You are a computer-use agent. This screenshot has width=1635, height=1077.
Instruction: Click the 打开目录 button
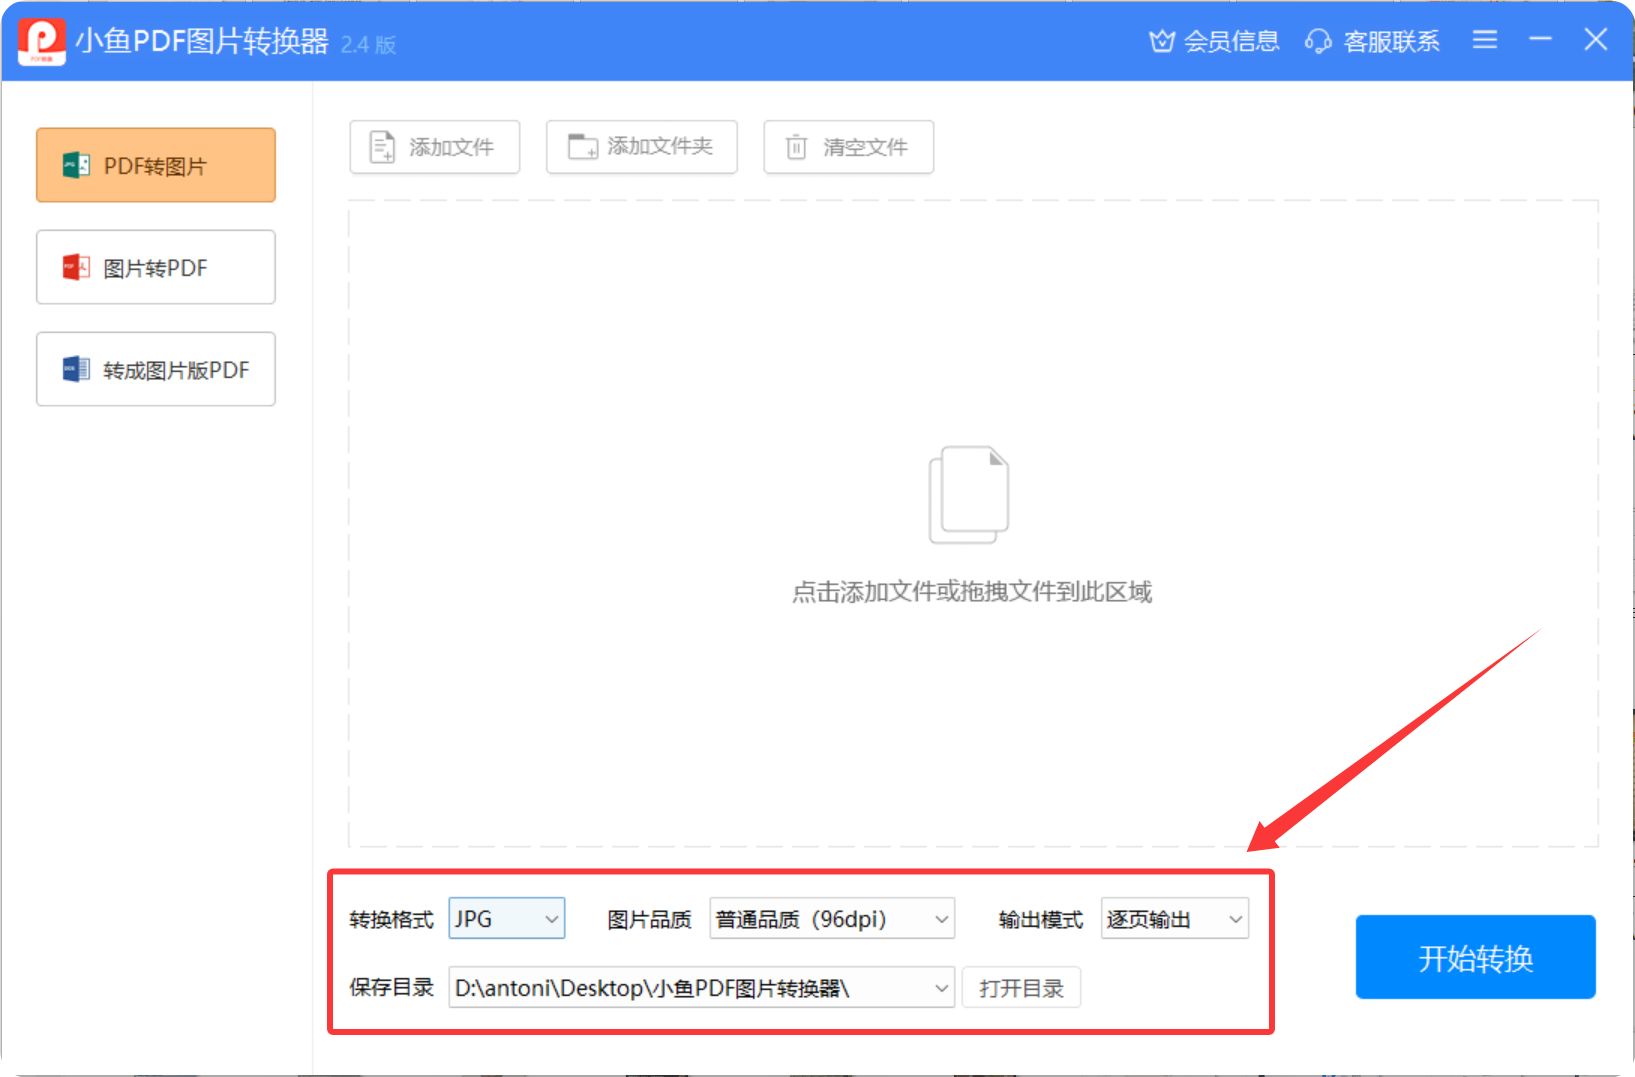(x=1021, y=988)
